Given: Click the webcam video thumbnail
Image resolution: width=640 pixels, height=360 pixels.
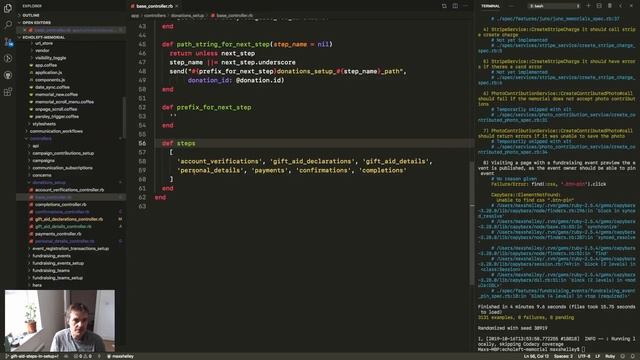Looking at the screenshot, I should click(x=60, y=321).
